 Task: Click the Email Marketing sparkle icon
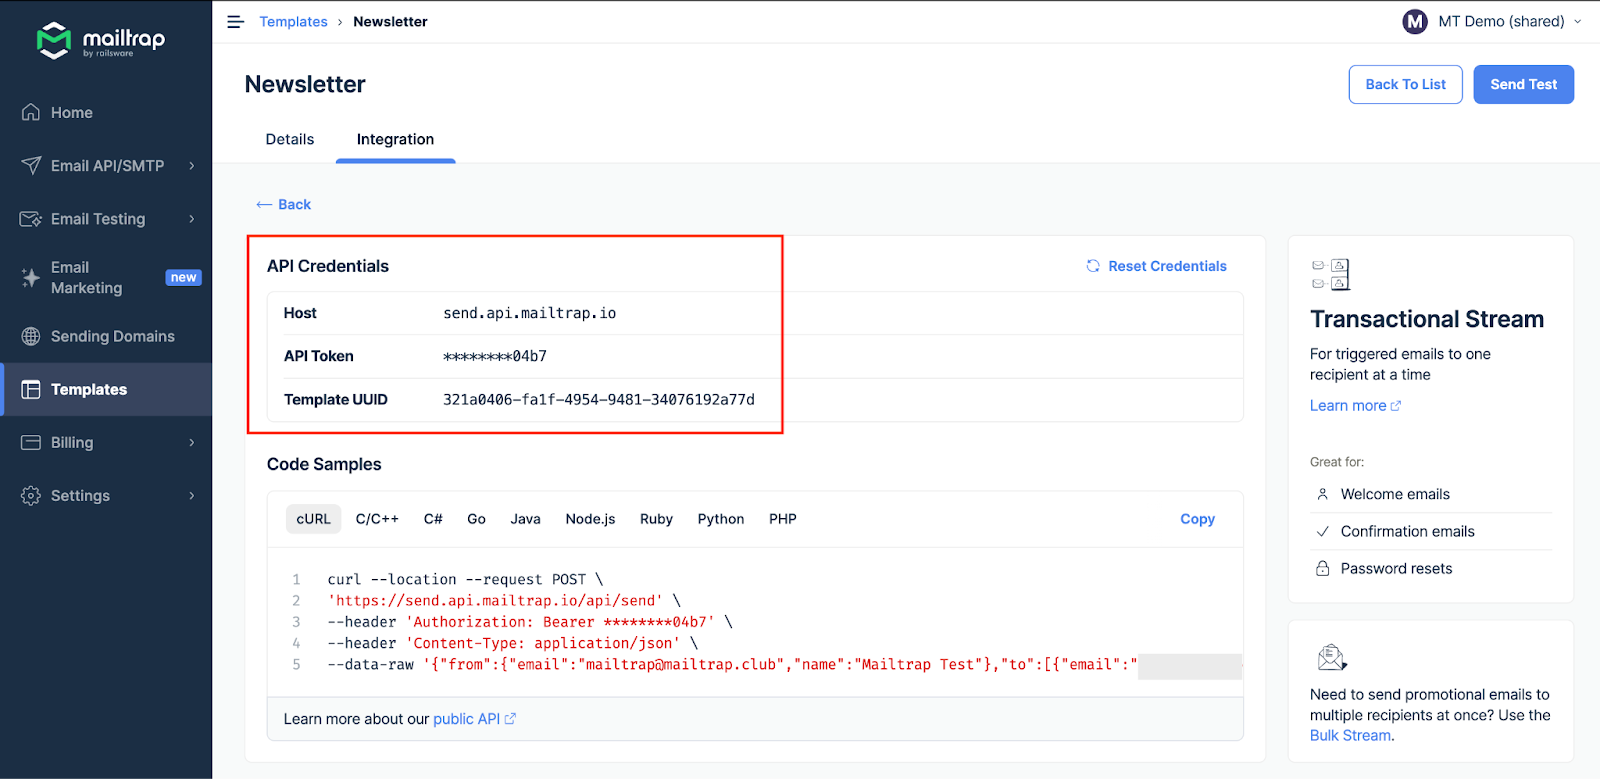31,278
